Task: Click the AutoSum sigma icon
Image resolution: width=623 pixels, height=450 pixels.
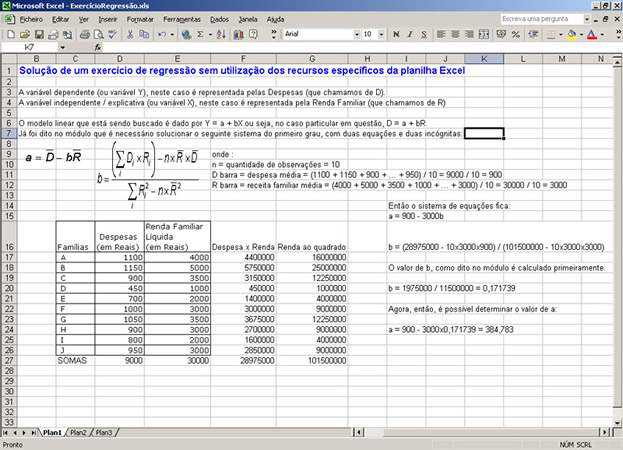Action: click(200, 34)
